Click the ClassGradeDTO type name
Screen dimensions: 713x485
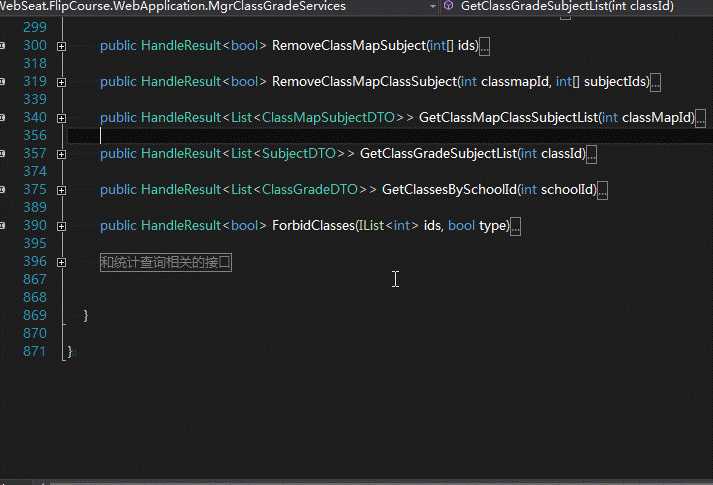coord(310,189)
